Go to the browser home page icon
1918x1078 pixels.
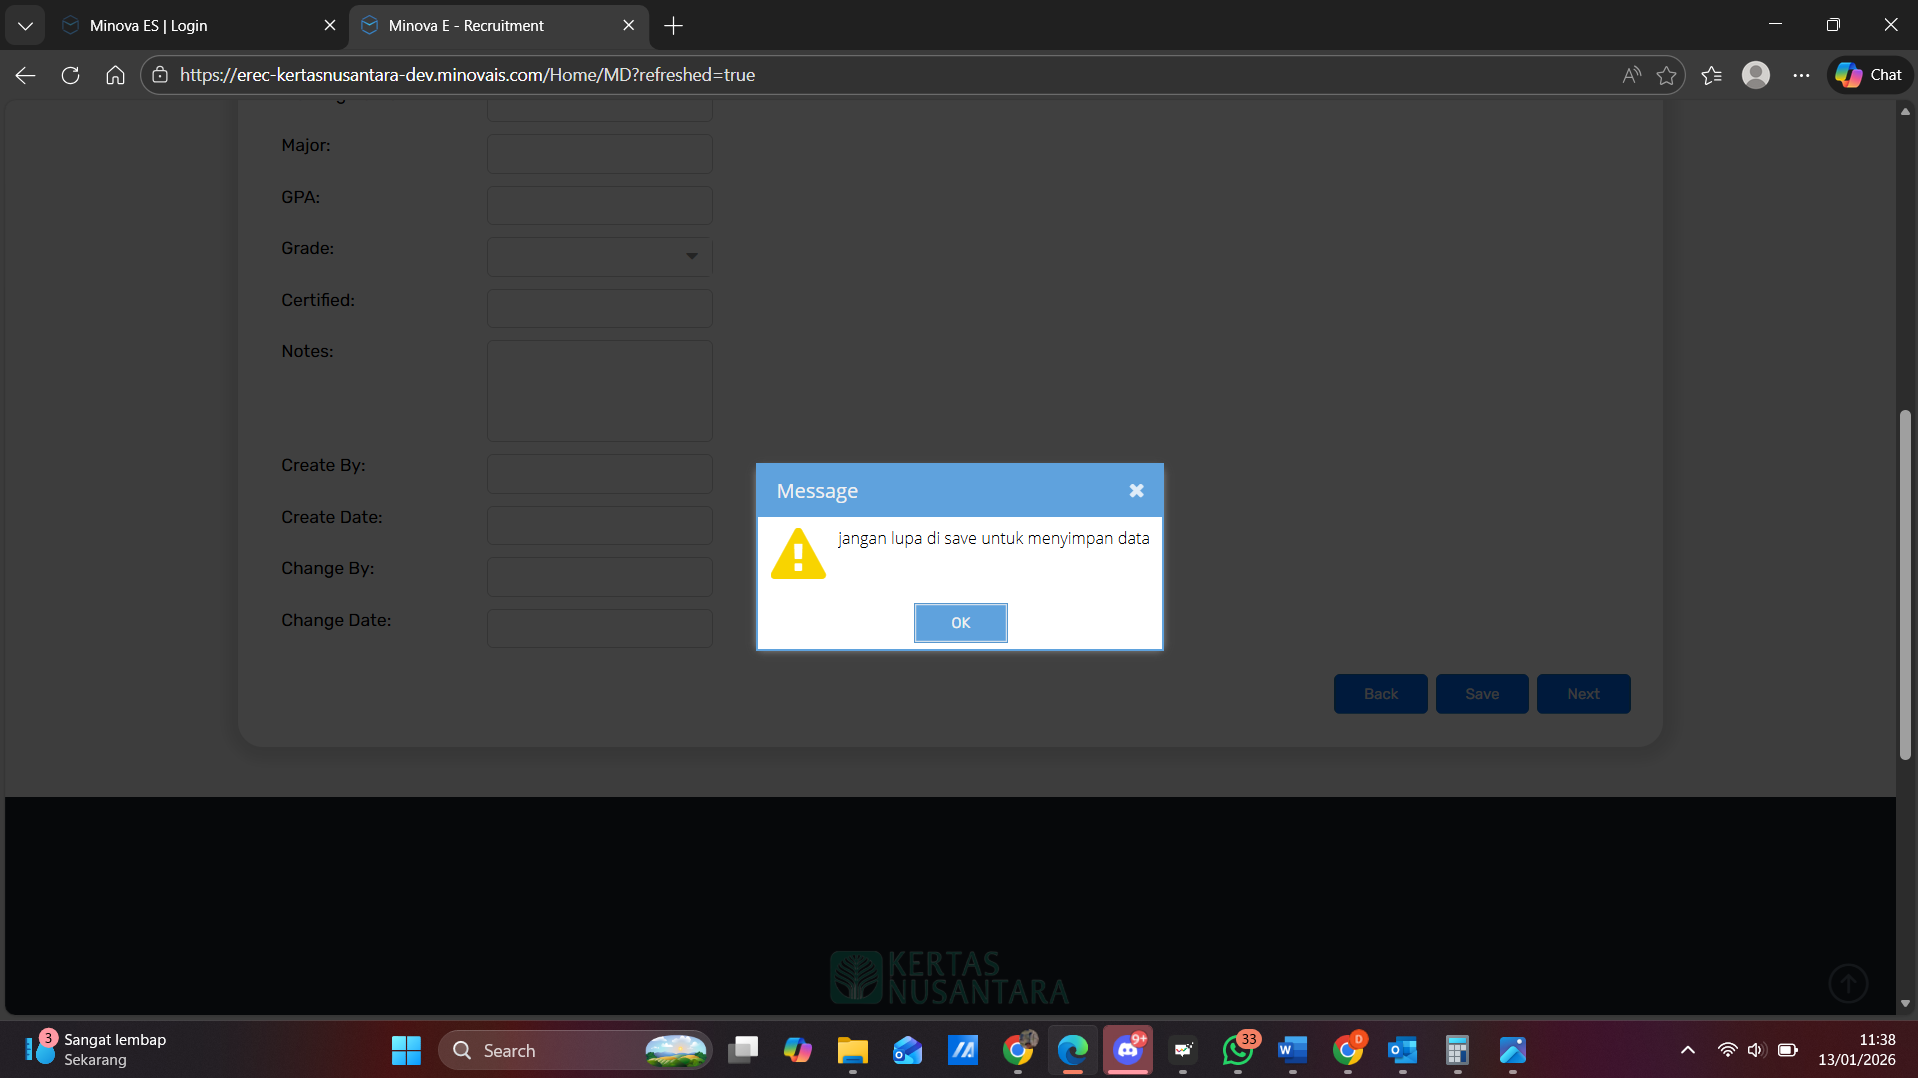point(115,75)
